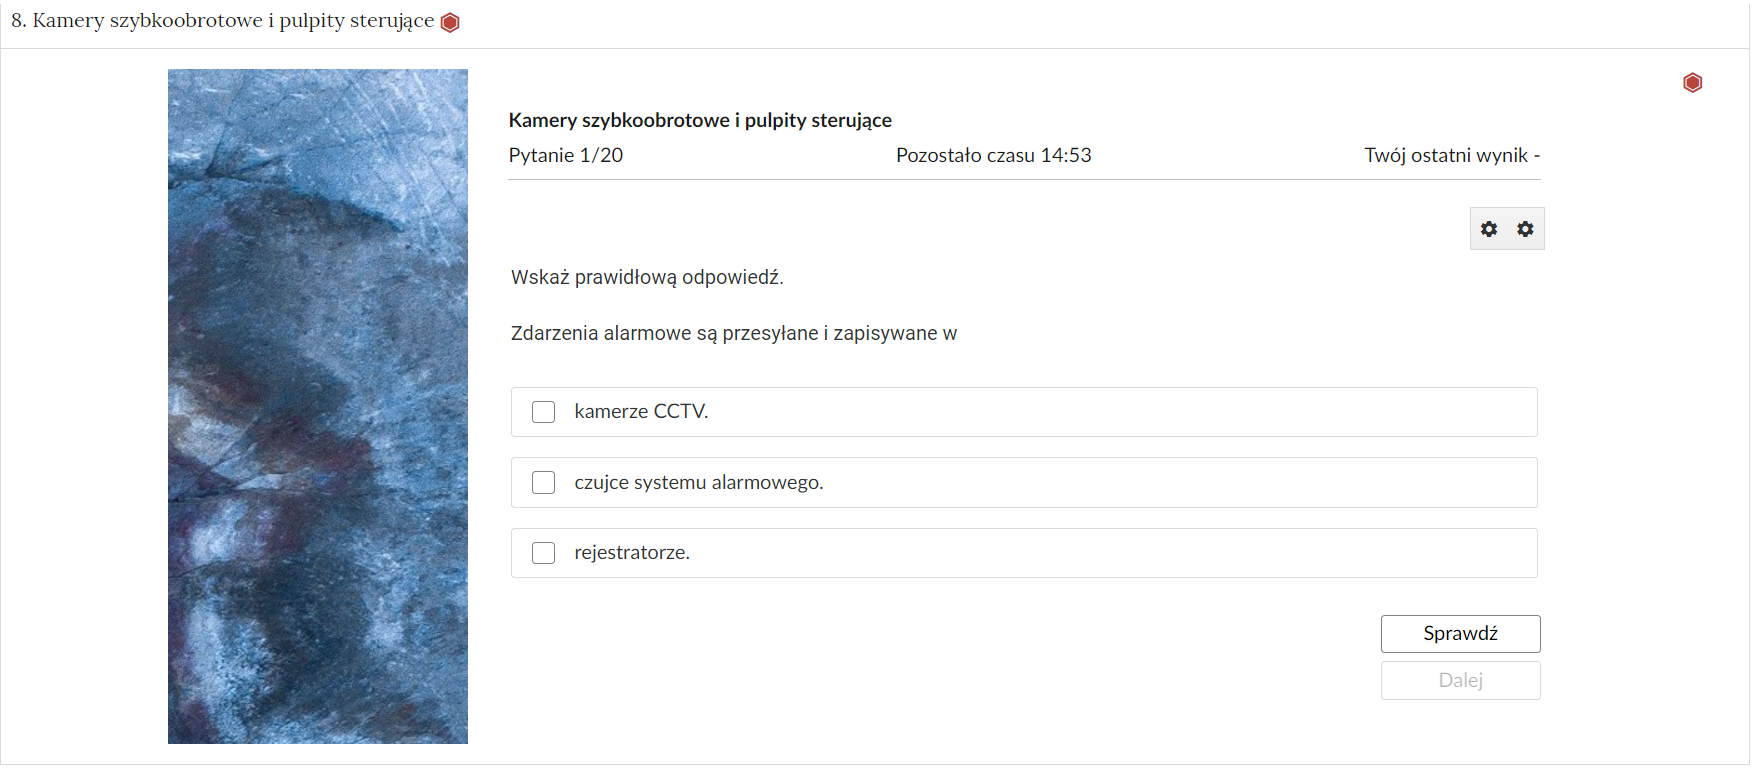Click the red hexagon icon in top-right corner
The width and height of the screenshot is (1758, 768).
(1692, 83)
